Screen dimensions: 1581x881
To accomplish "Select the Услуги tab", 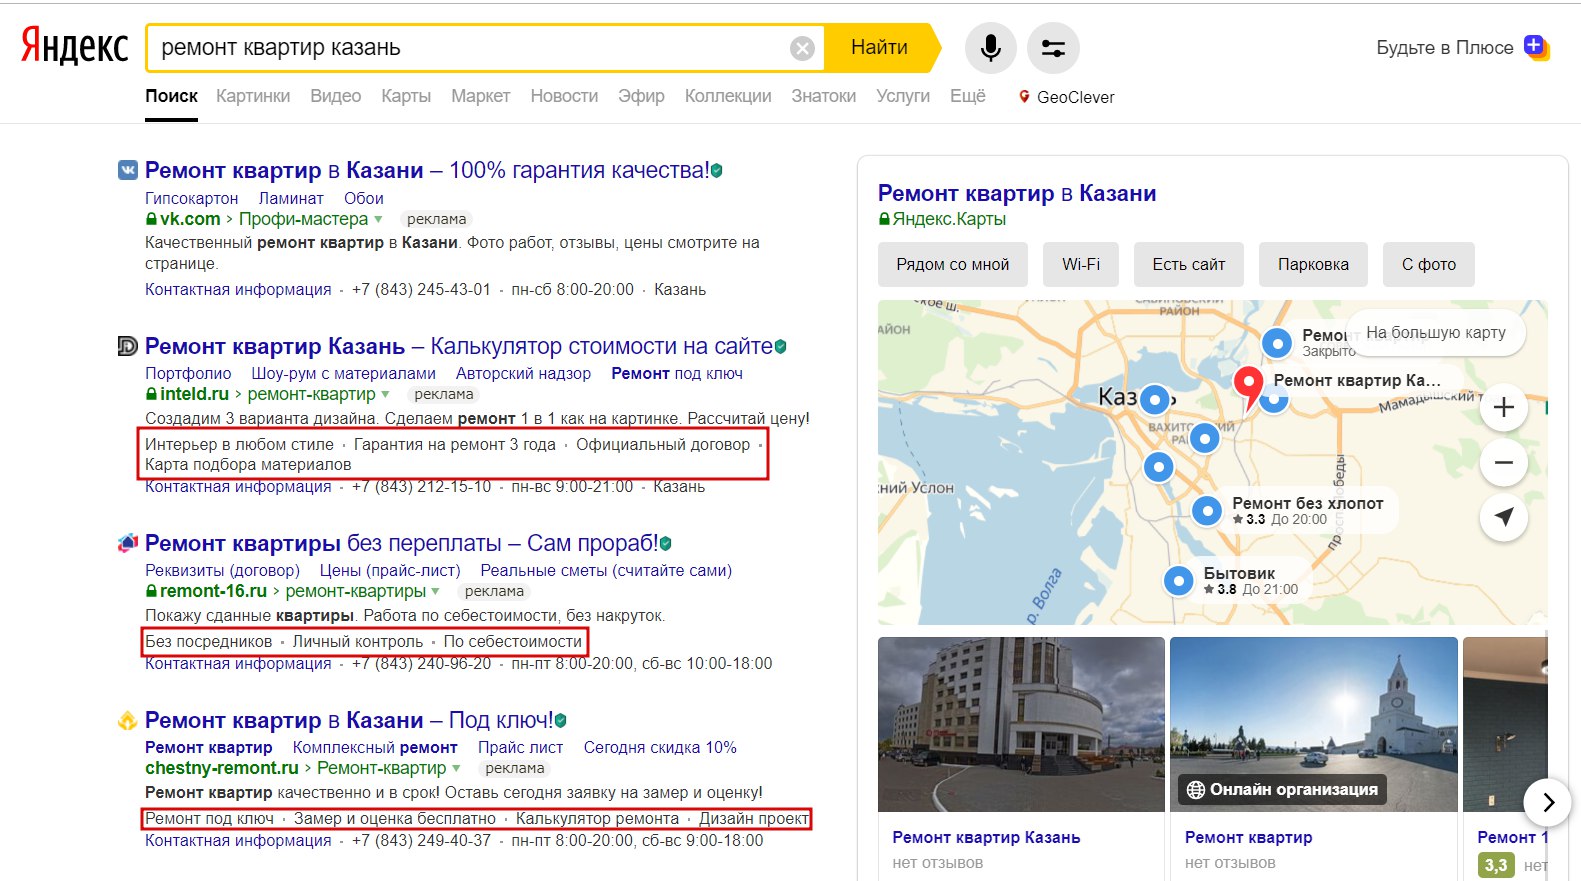I will tap(903, 96).
